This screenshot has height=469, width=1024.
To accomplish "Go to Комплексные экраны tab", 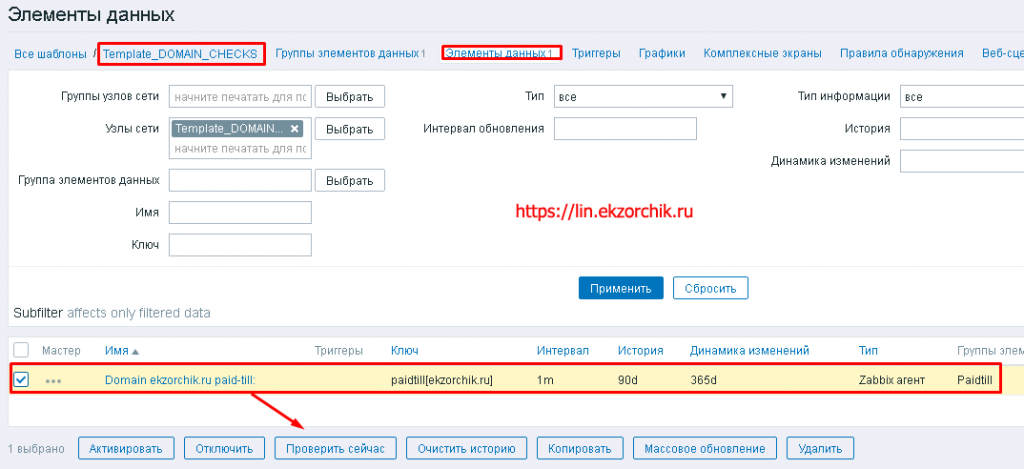I will tap(762, 53).
